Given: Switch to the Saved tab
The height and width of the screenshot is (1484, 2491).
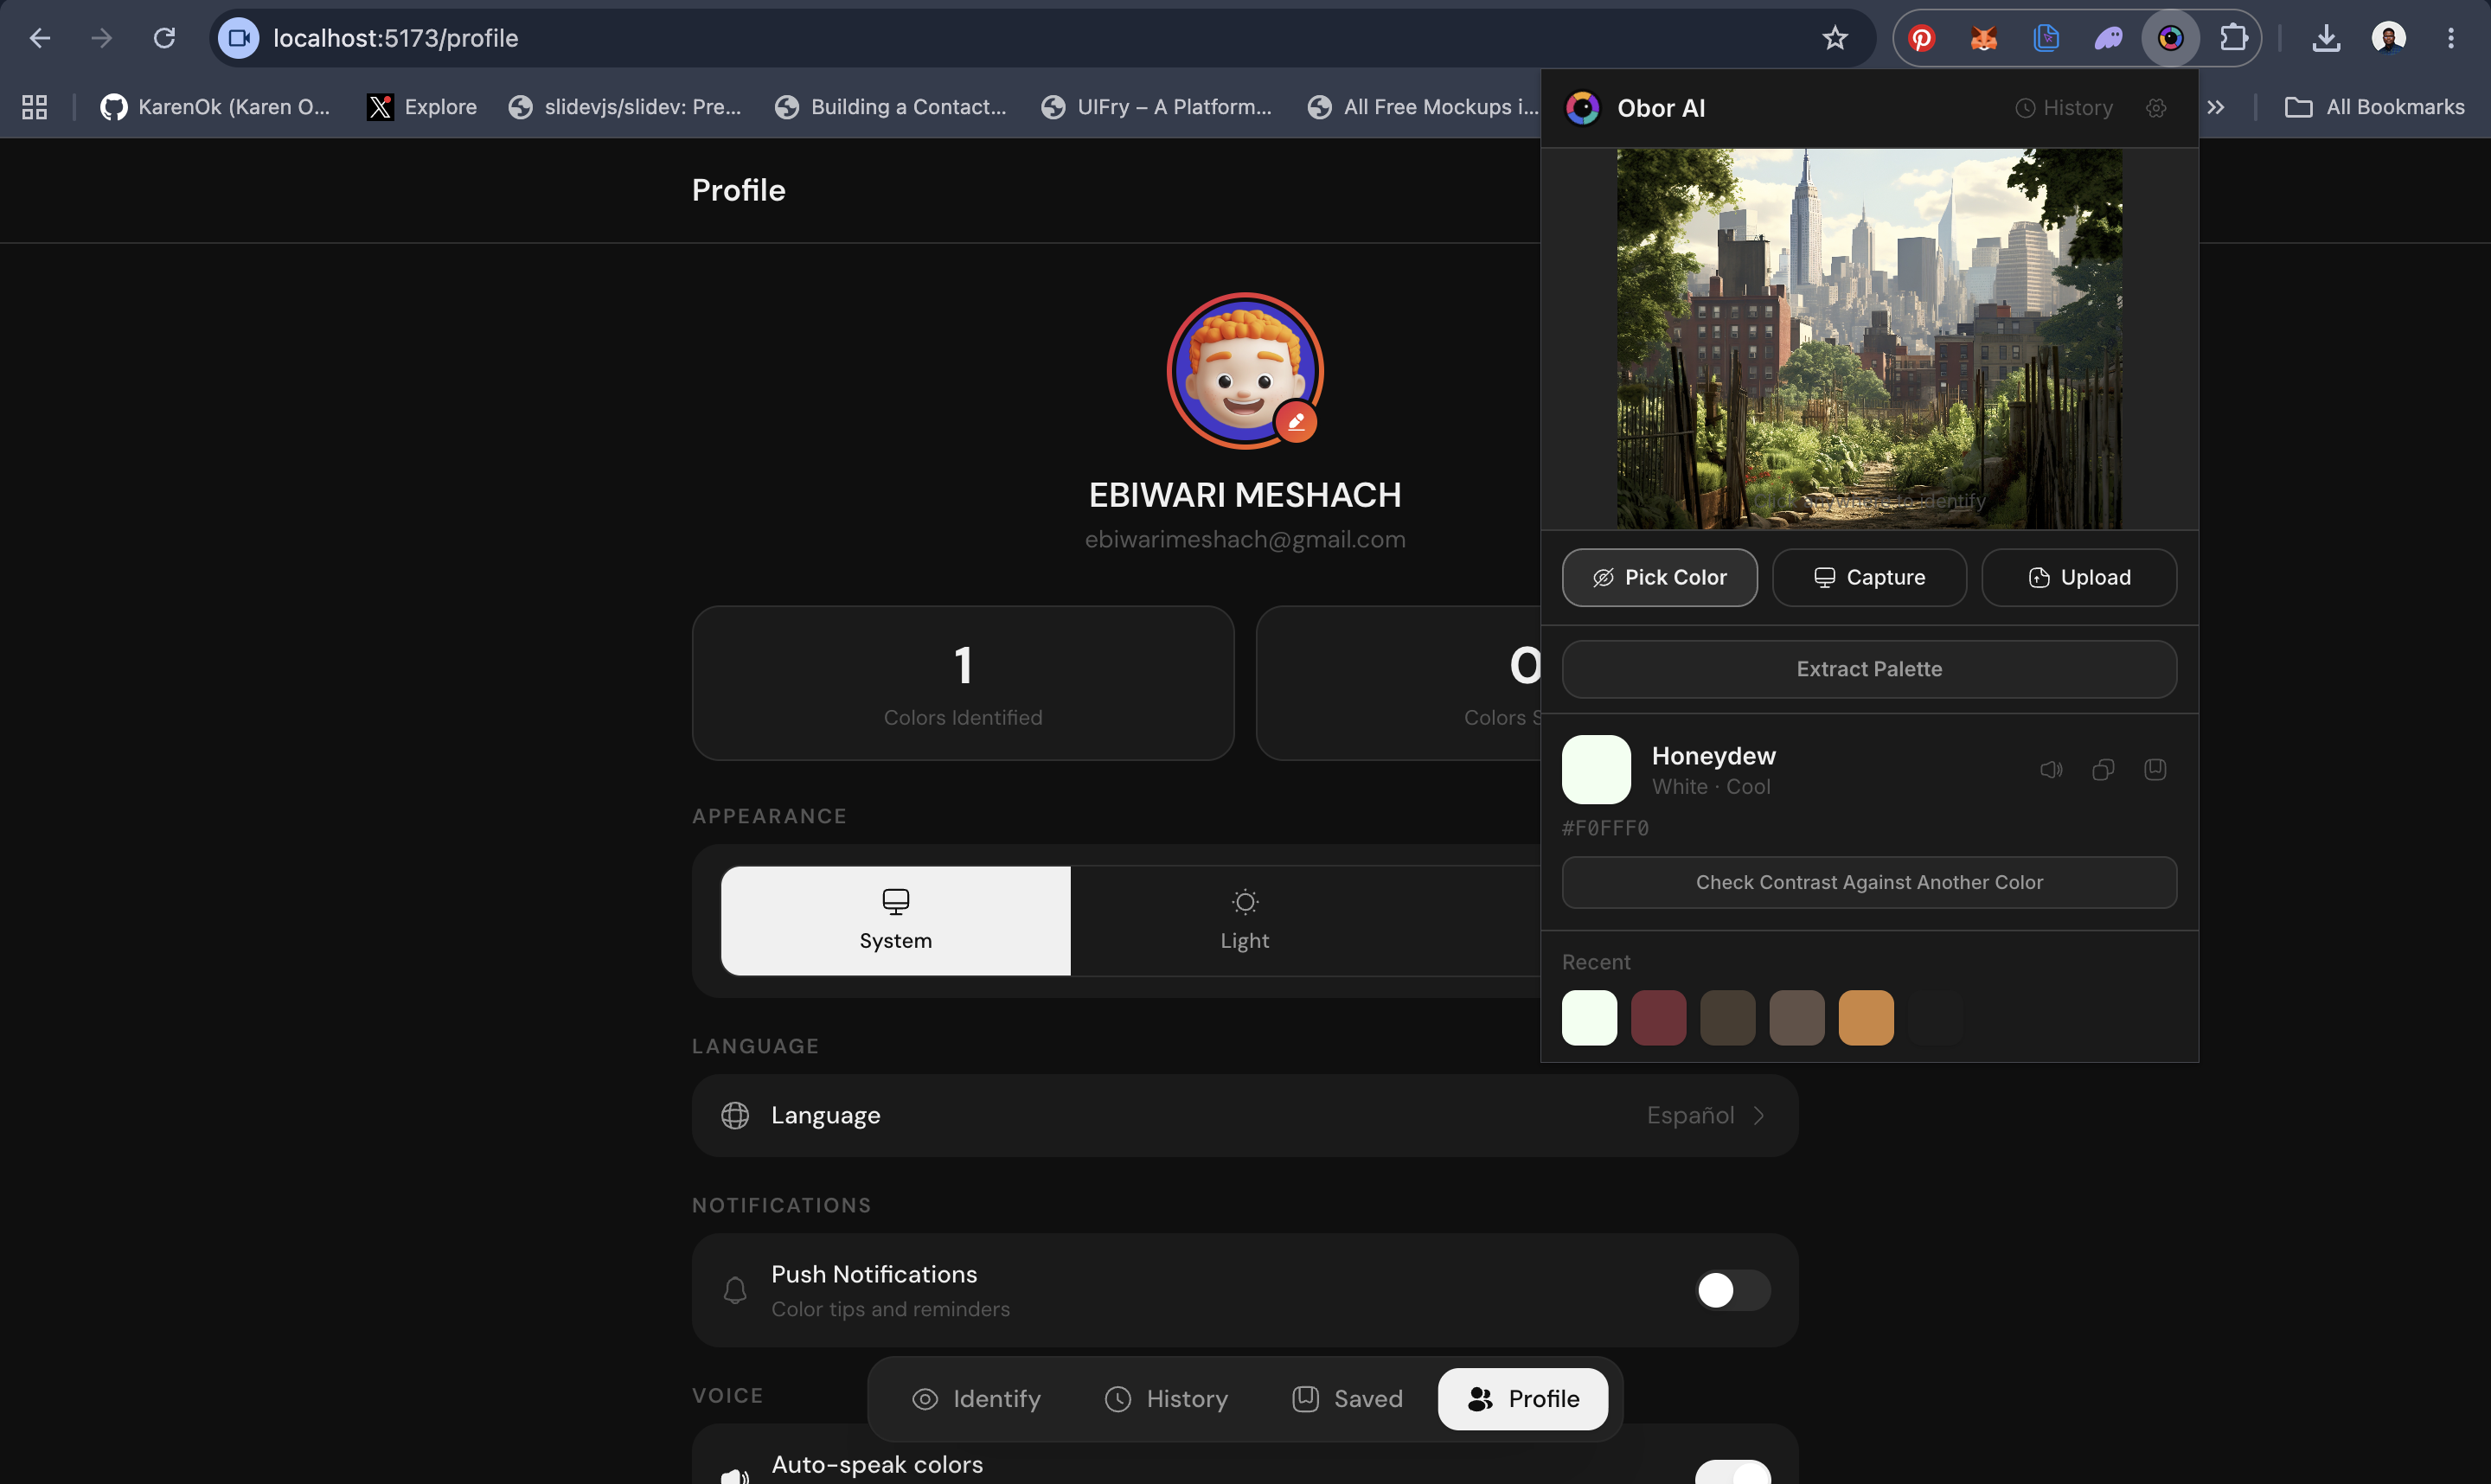Looking at the screenshot, I should click(1348, 1399).
